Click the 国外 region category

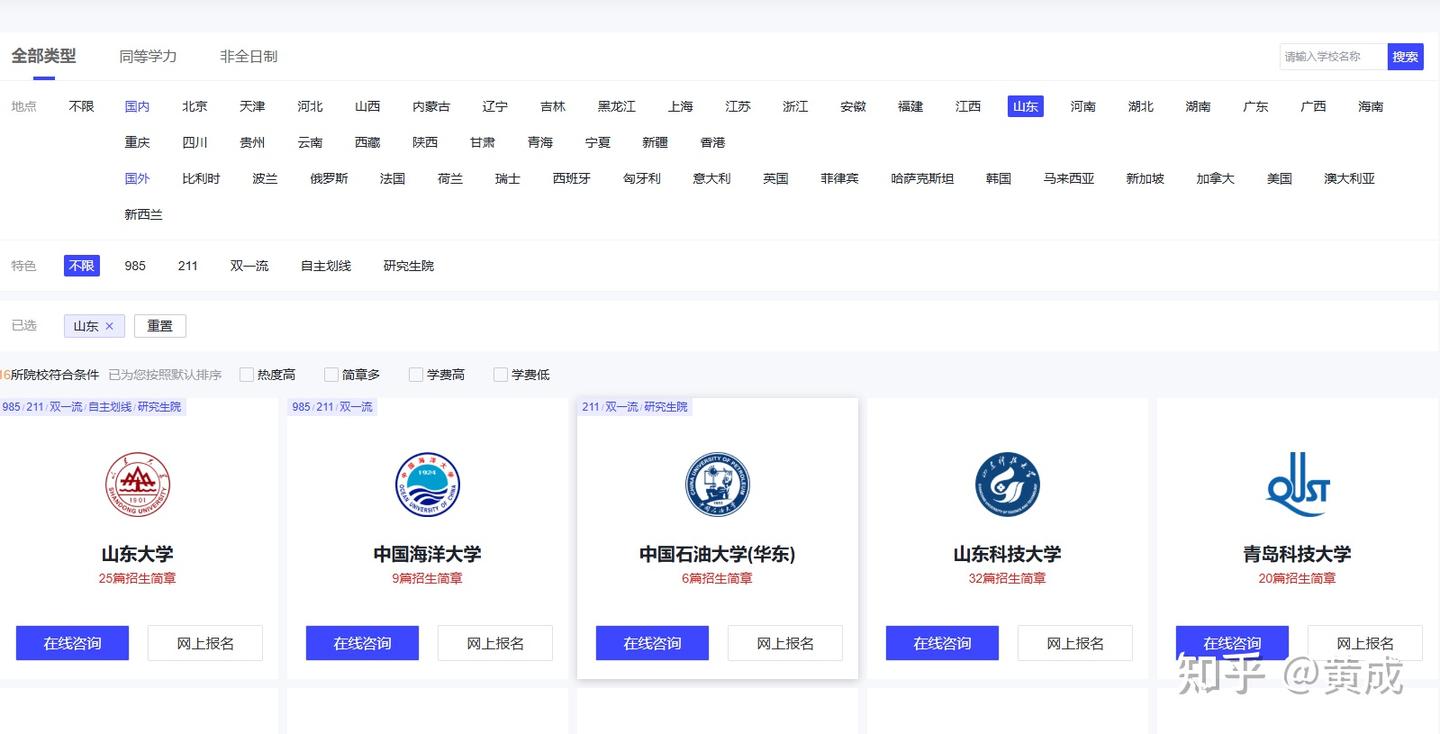click(x=137, y=178)
